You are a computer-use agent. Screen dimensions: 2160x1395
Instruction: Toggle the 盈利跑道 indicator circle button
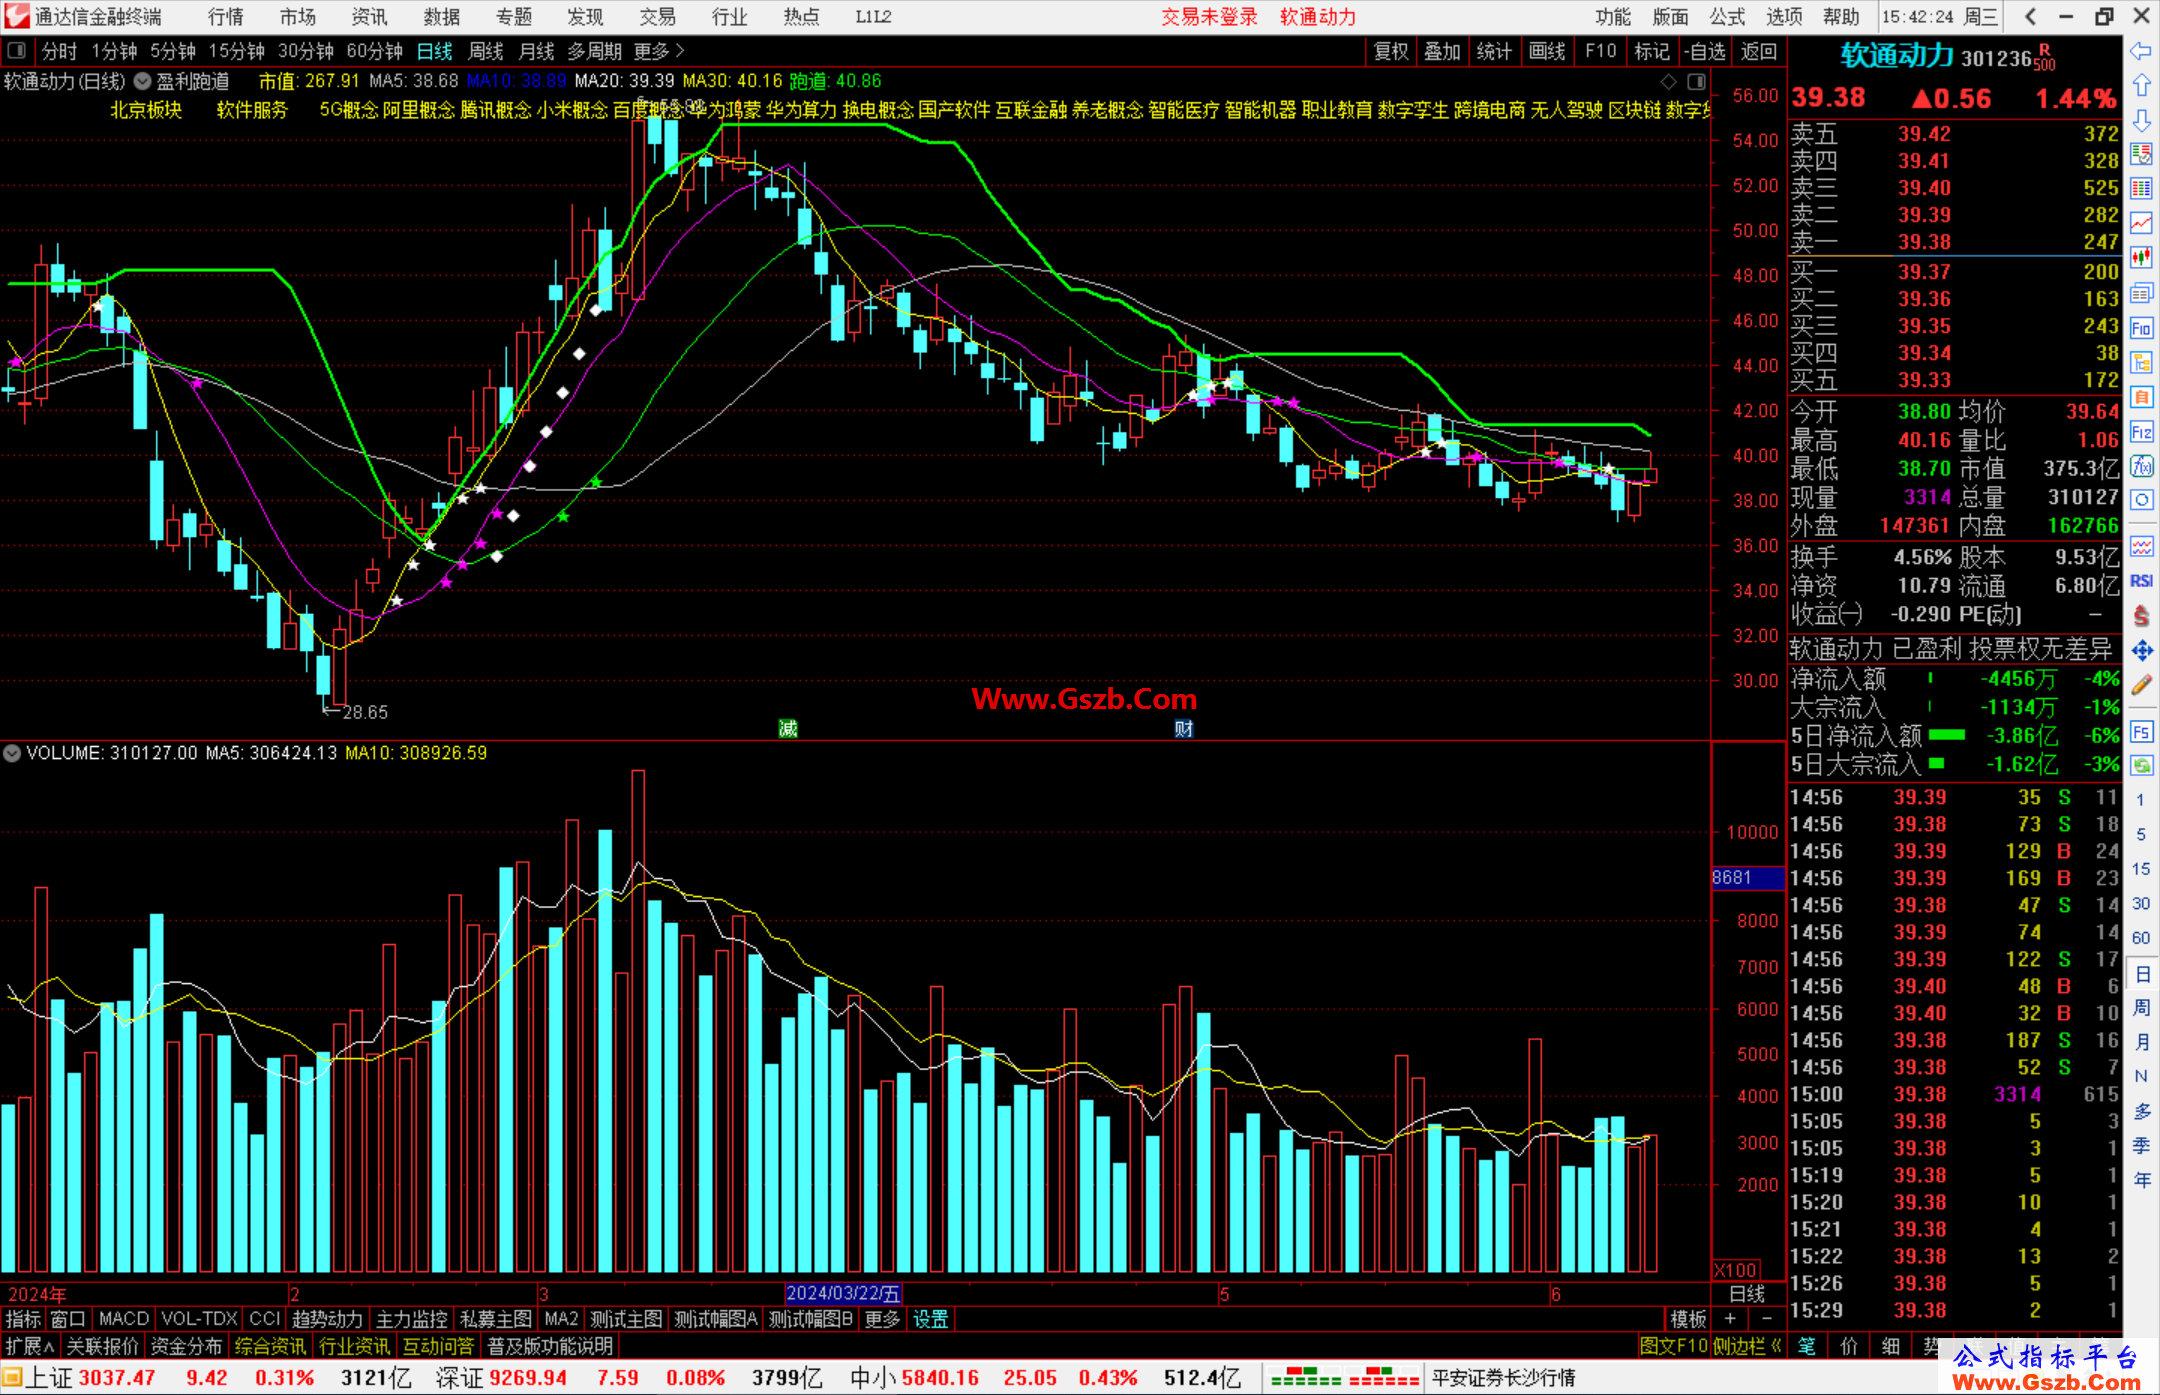(x=142, y=81)
